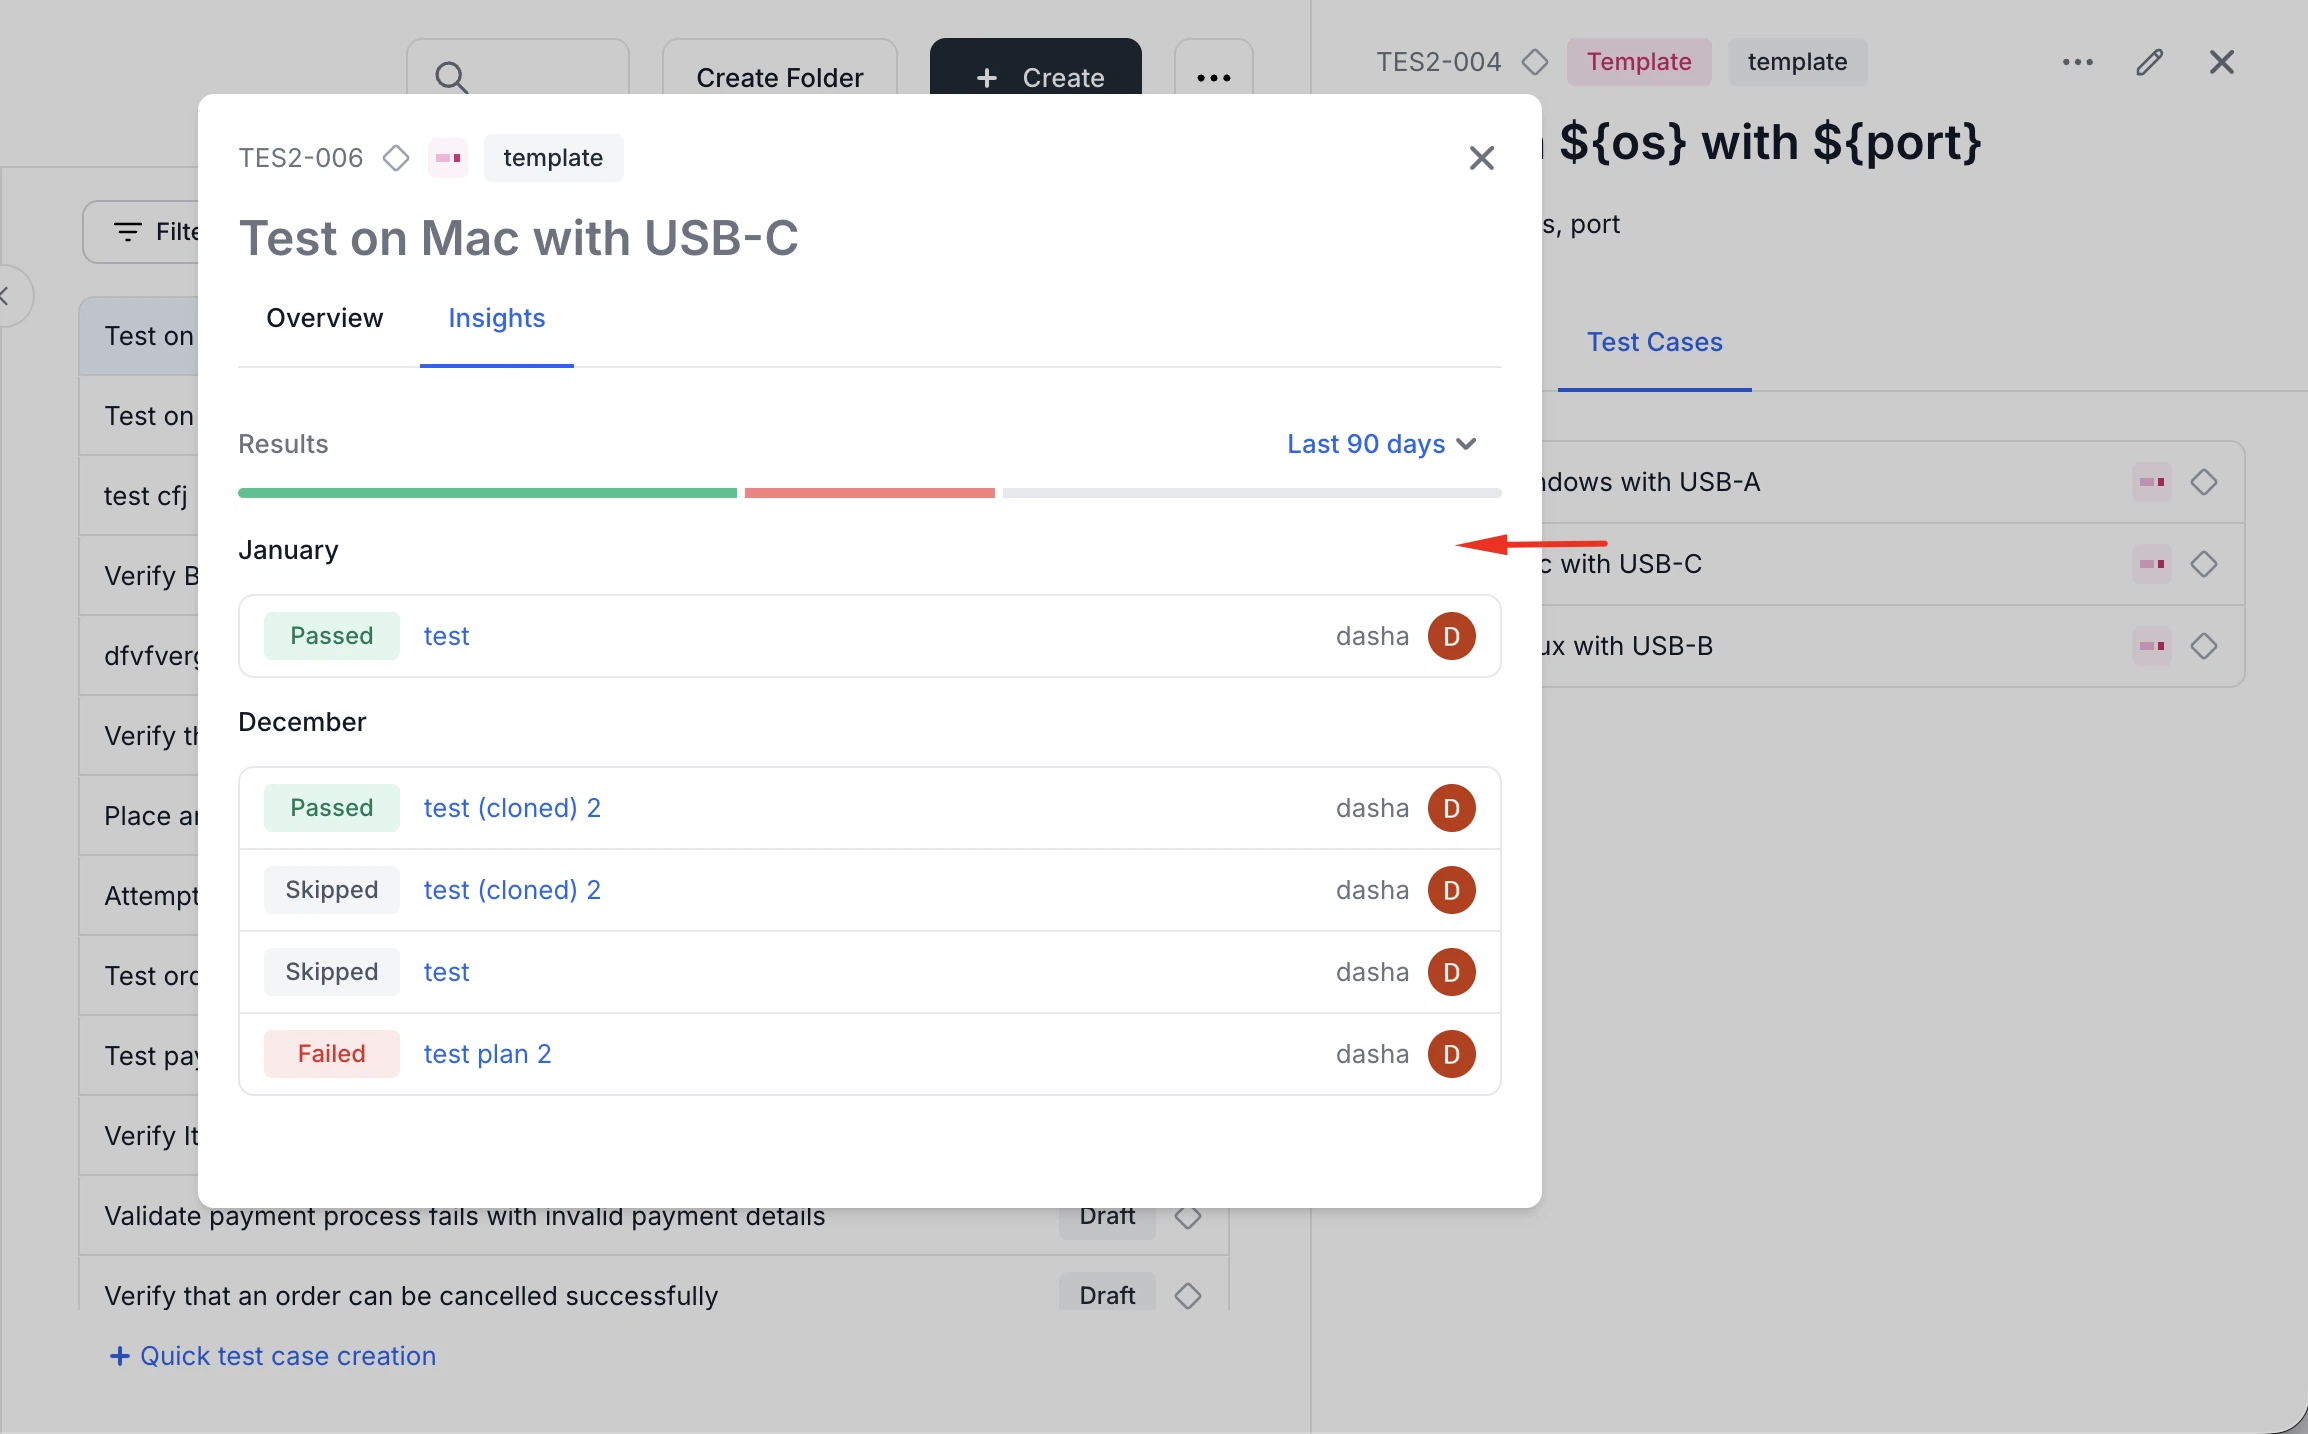
Task: Open the TES2-004 more options (…) menu
Action: 2079,62
